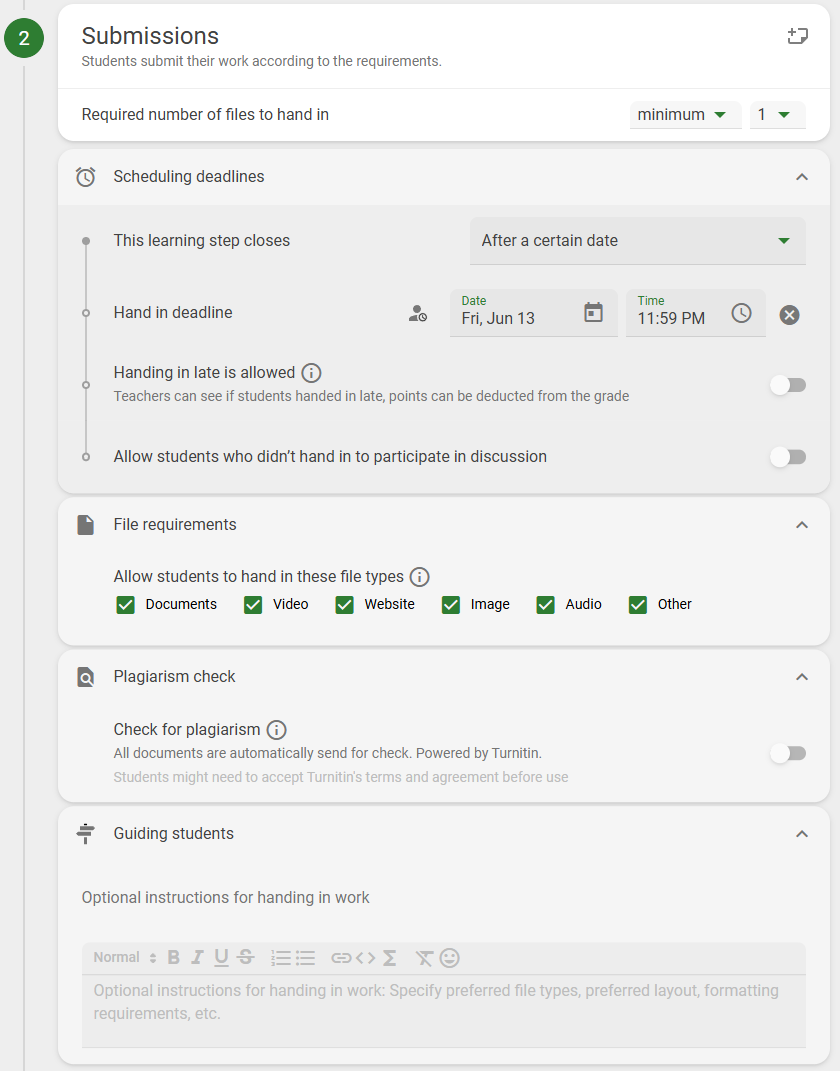Click the strikethrough formatting icon
Viewport: 840px width, 1071px height.
click(x=245, y=957)
